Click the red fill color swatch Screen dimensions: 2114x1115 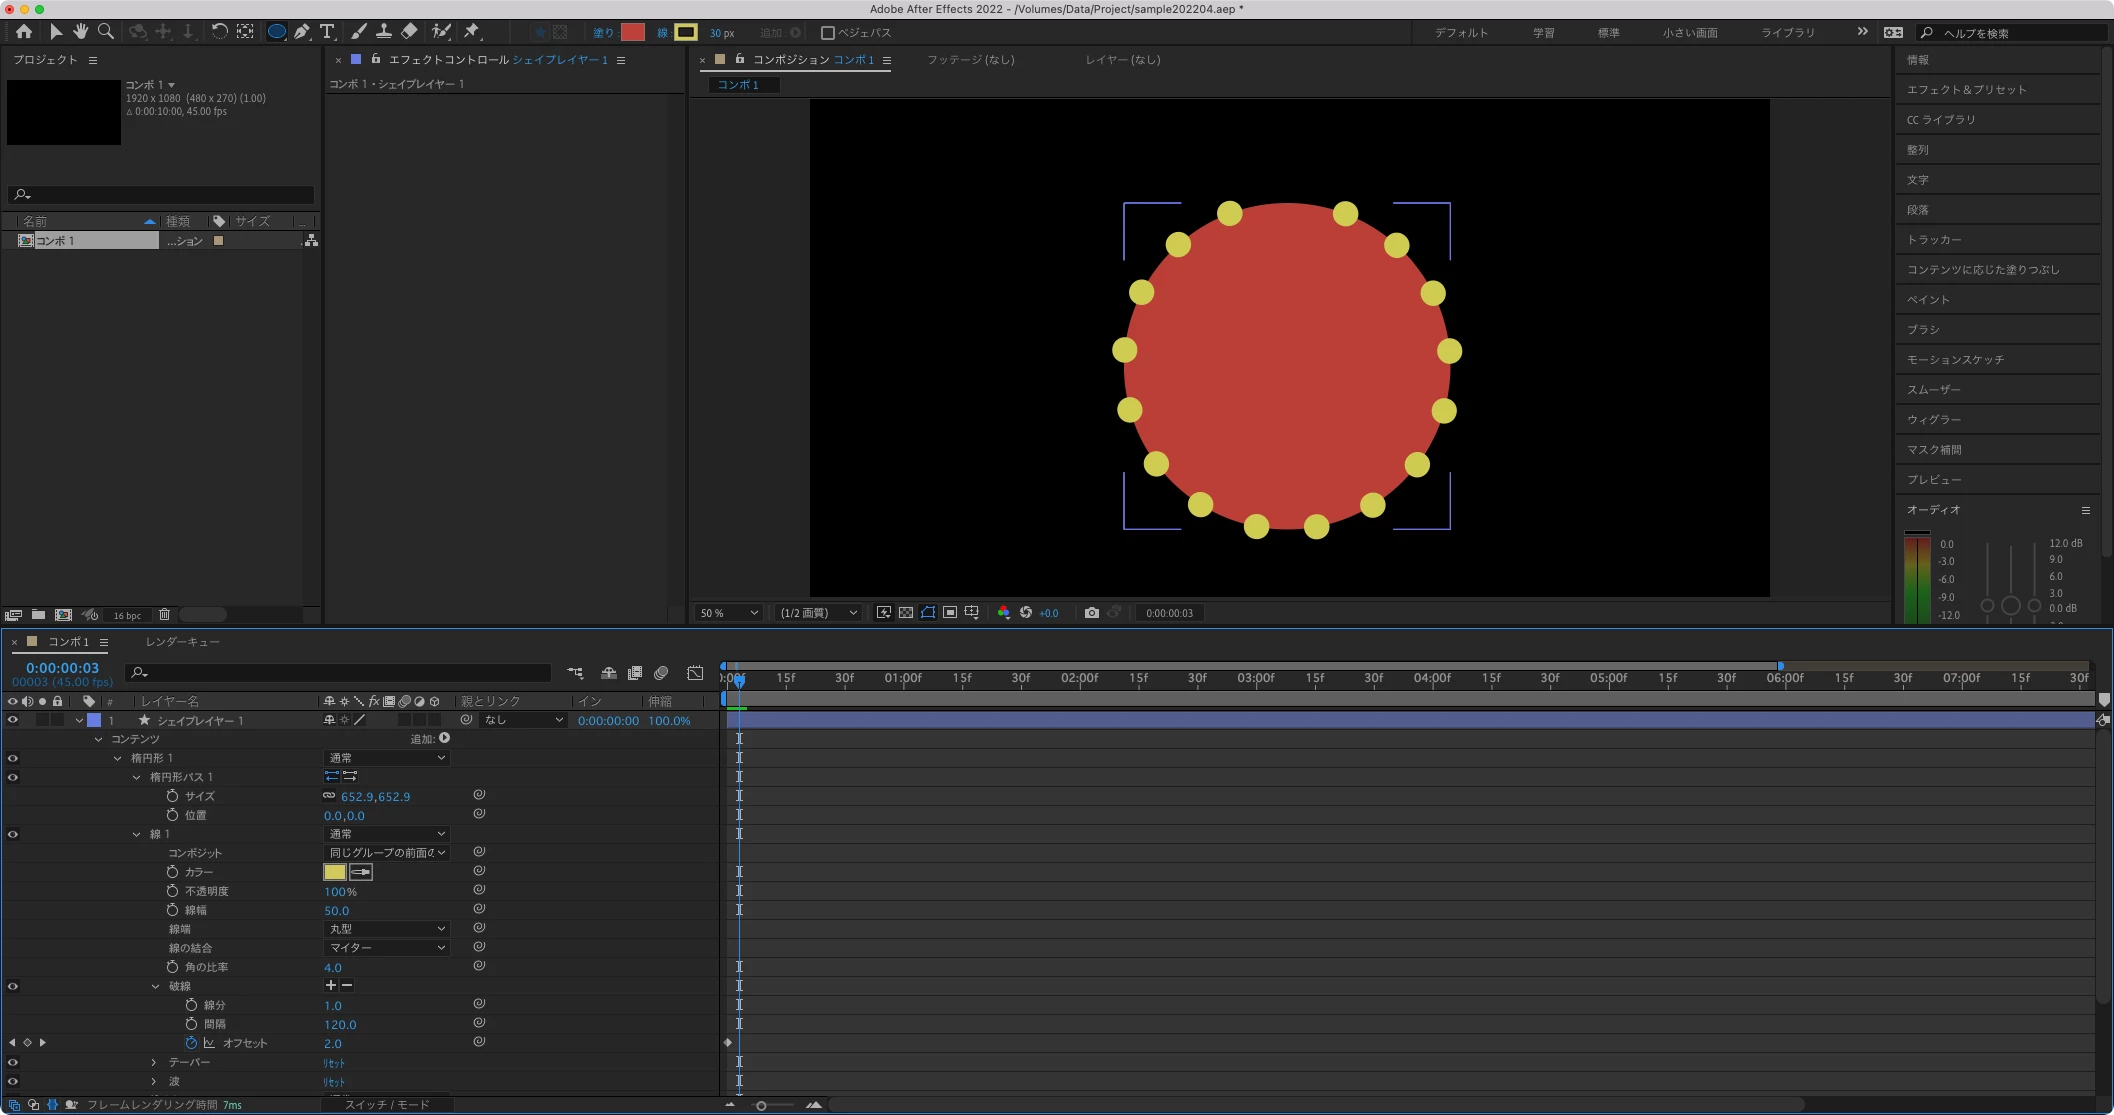pos(632,32)
